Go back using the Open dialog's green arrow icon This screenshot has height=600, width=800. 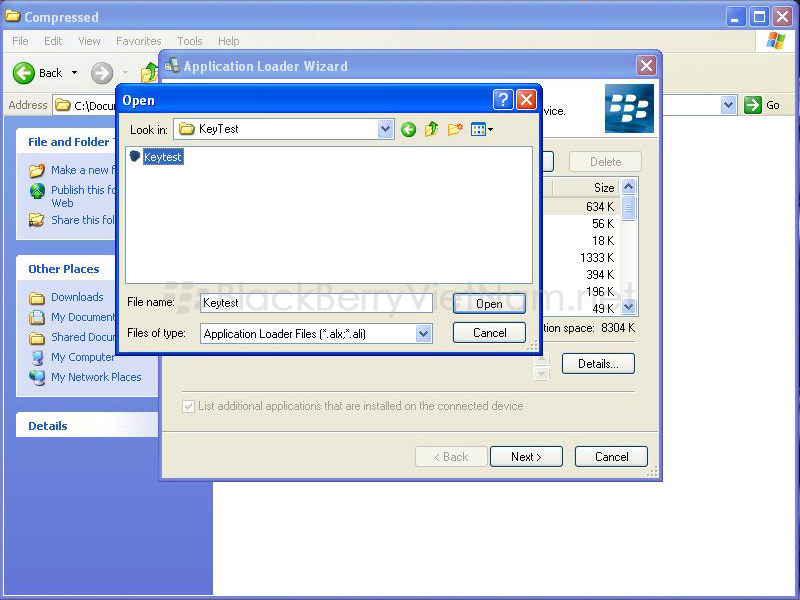[x=408, y=130]
